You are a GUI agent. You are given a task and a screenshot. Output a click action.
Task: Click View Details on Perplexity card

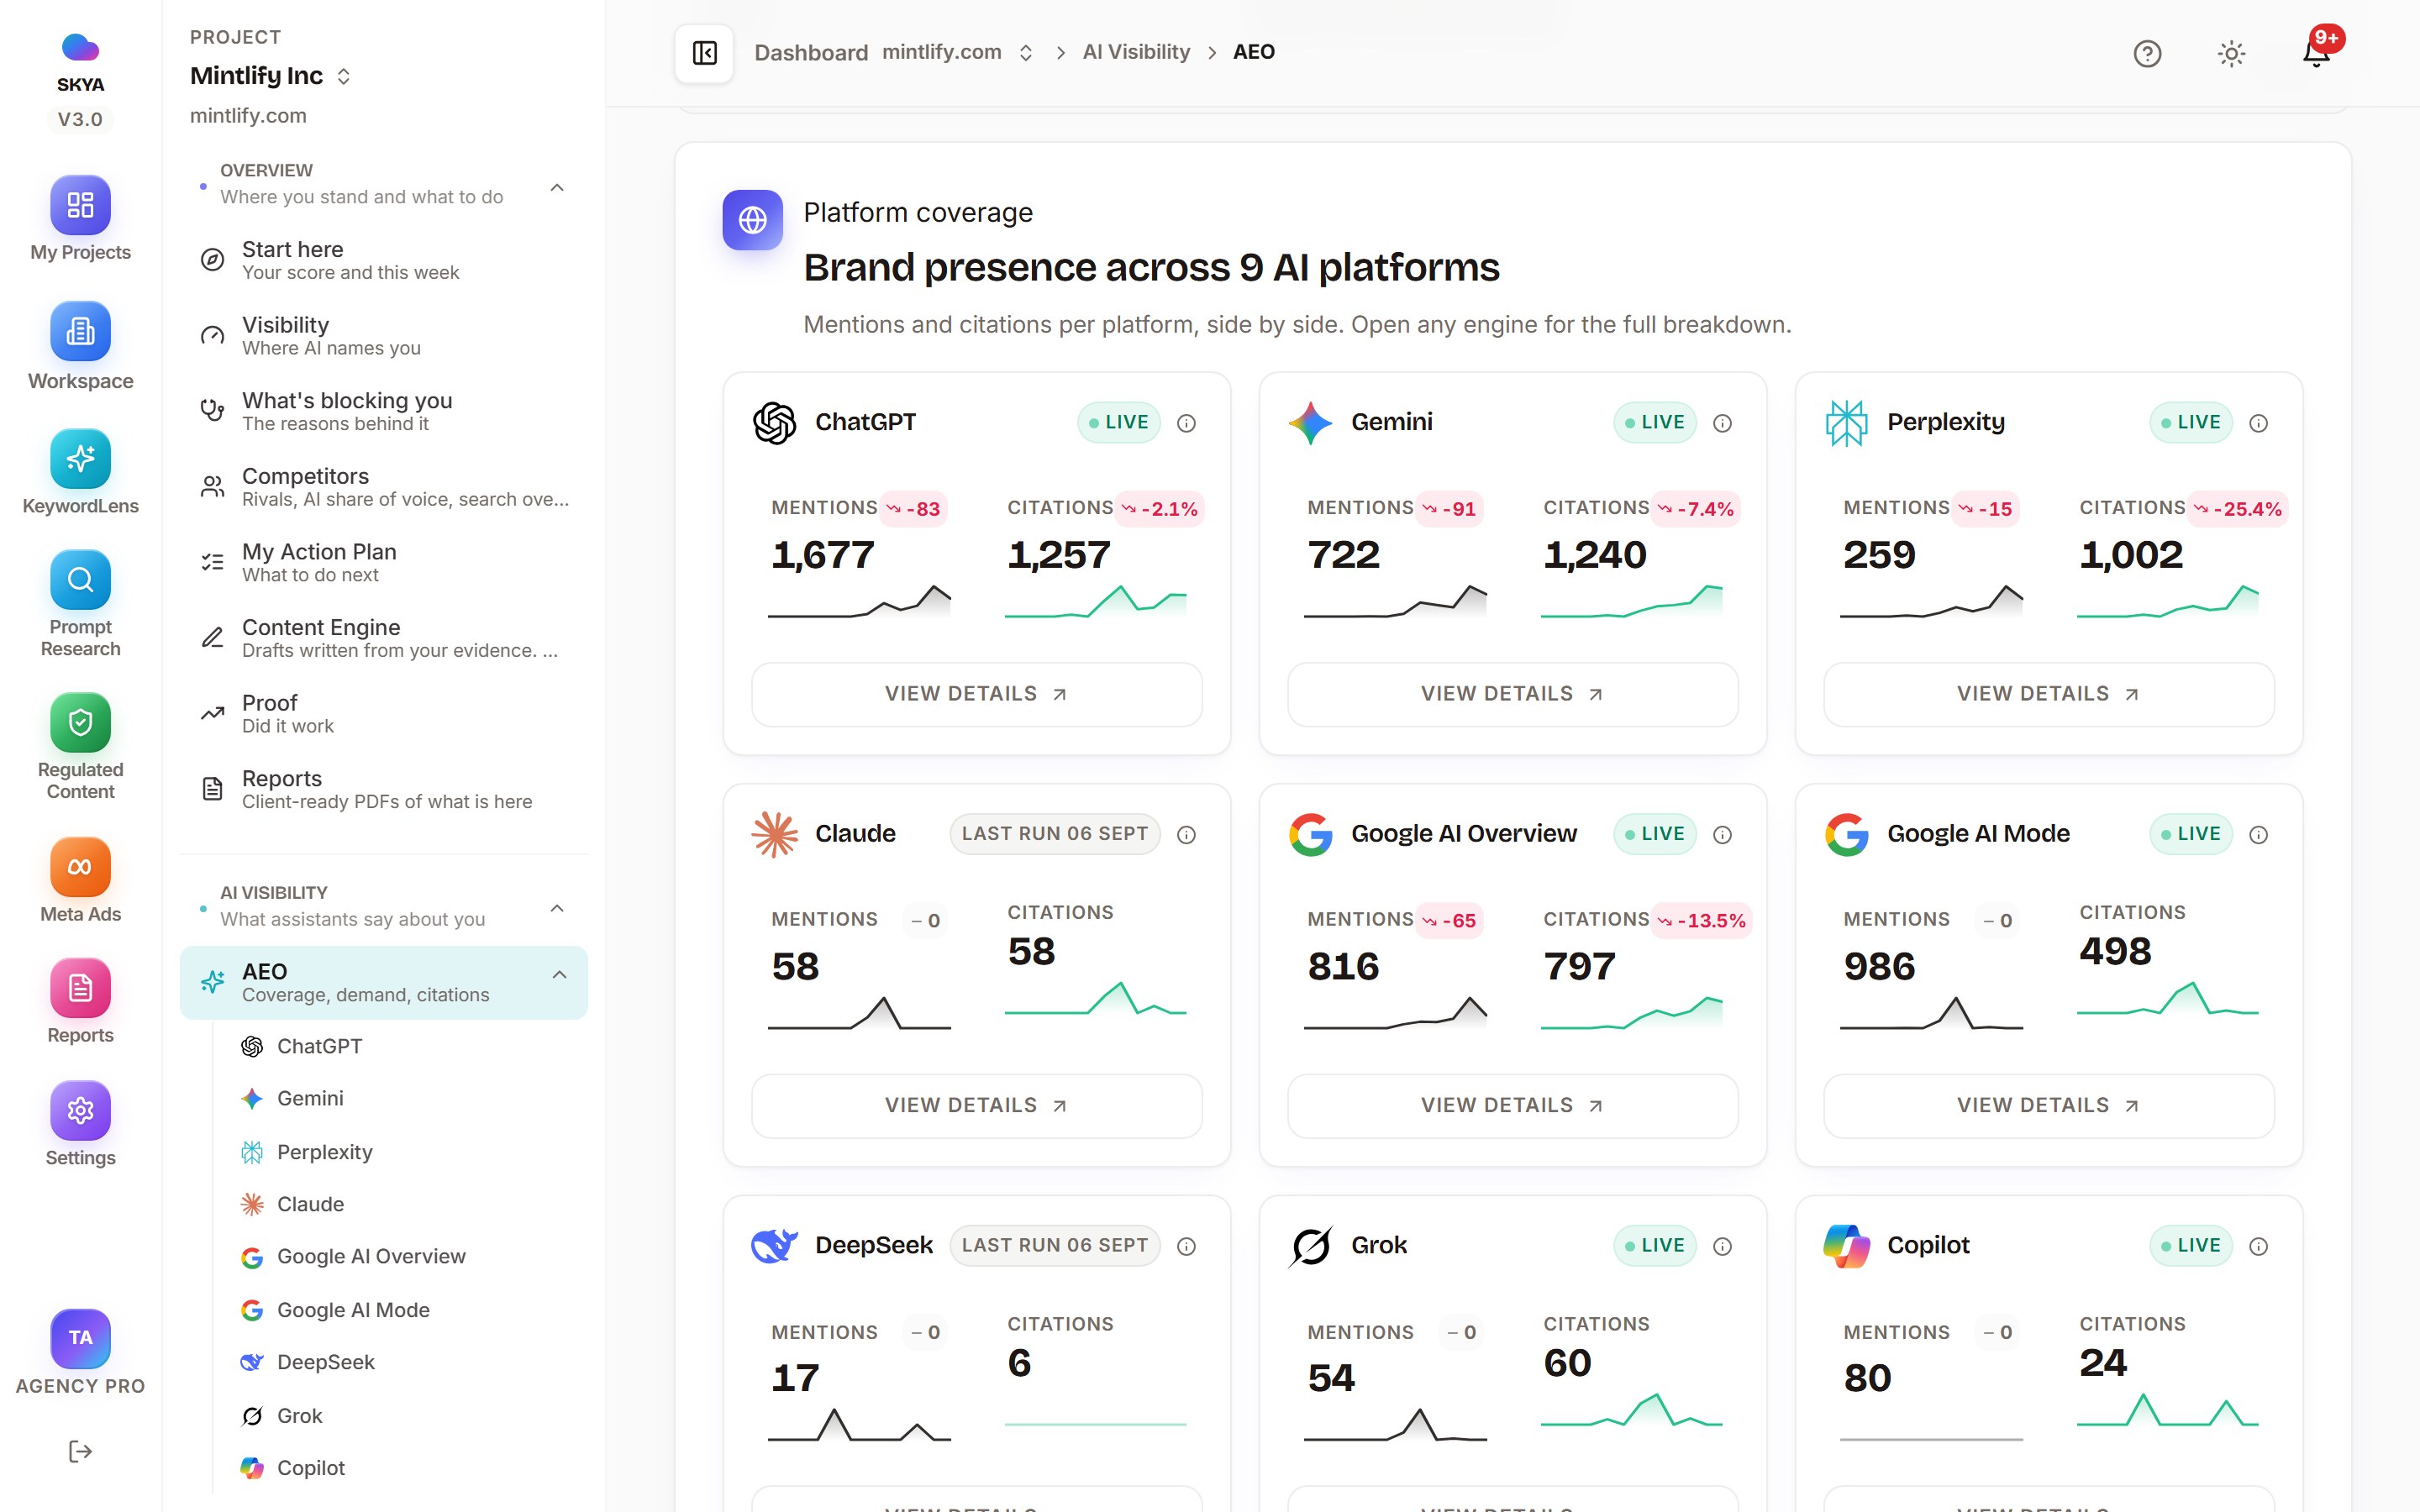[x=2048, y=694]
